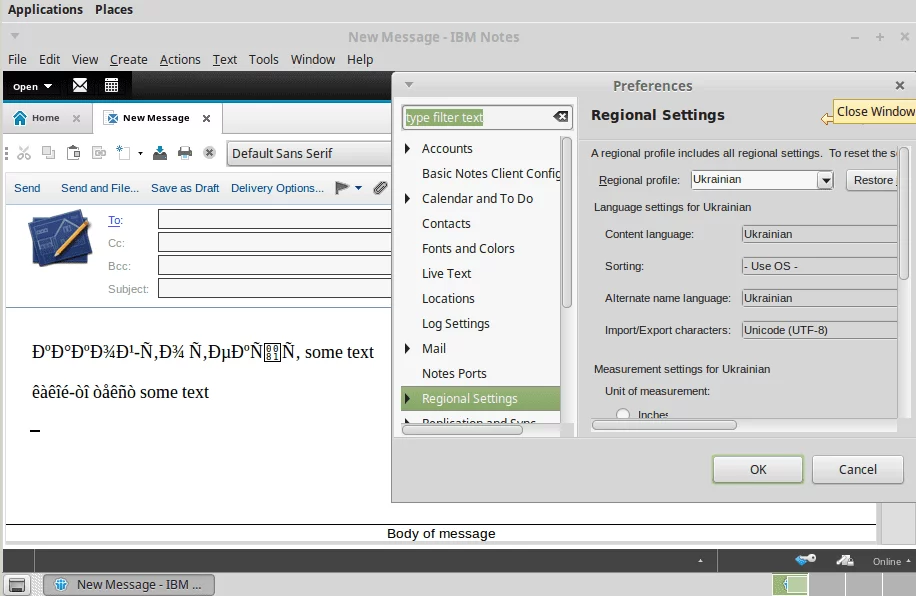Click the save-to-tray download icon
Viewport: 916px width, 596px height.
pos(160,153)
